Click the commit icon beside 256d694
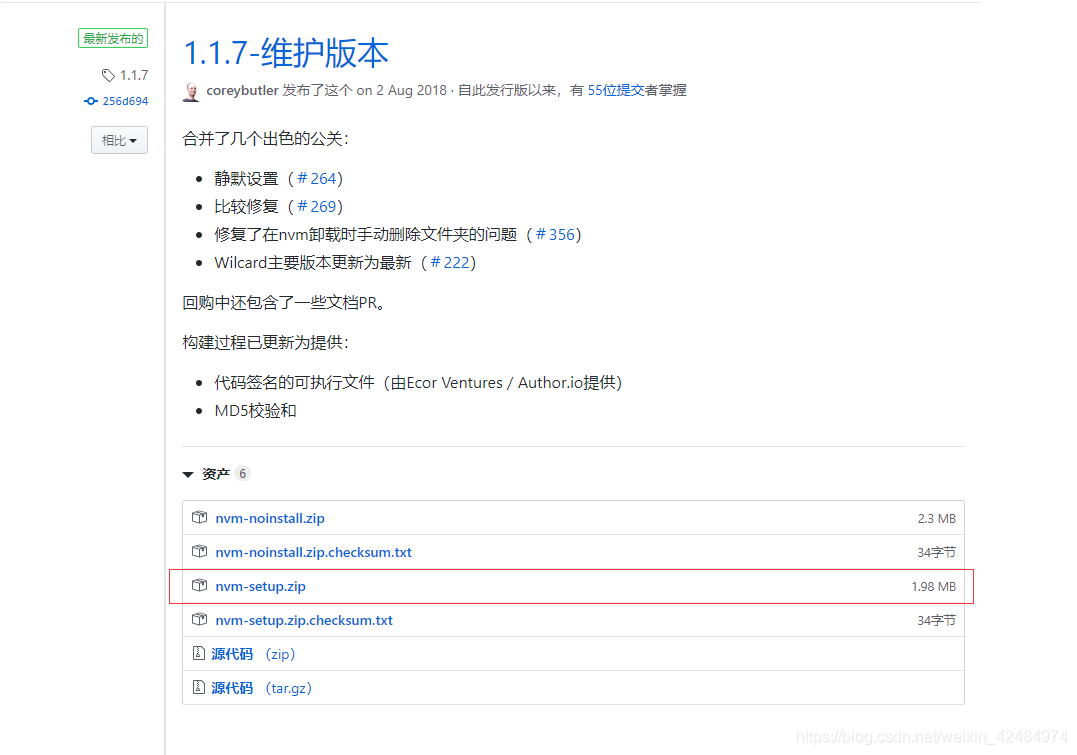The width and height of the screenshot is (1077, 755). pos(91,101)
